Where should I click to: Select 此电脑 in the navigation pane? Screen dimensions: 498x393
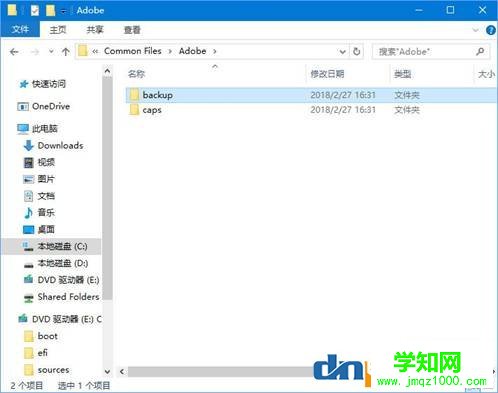[x=45, y=129]
